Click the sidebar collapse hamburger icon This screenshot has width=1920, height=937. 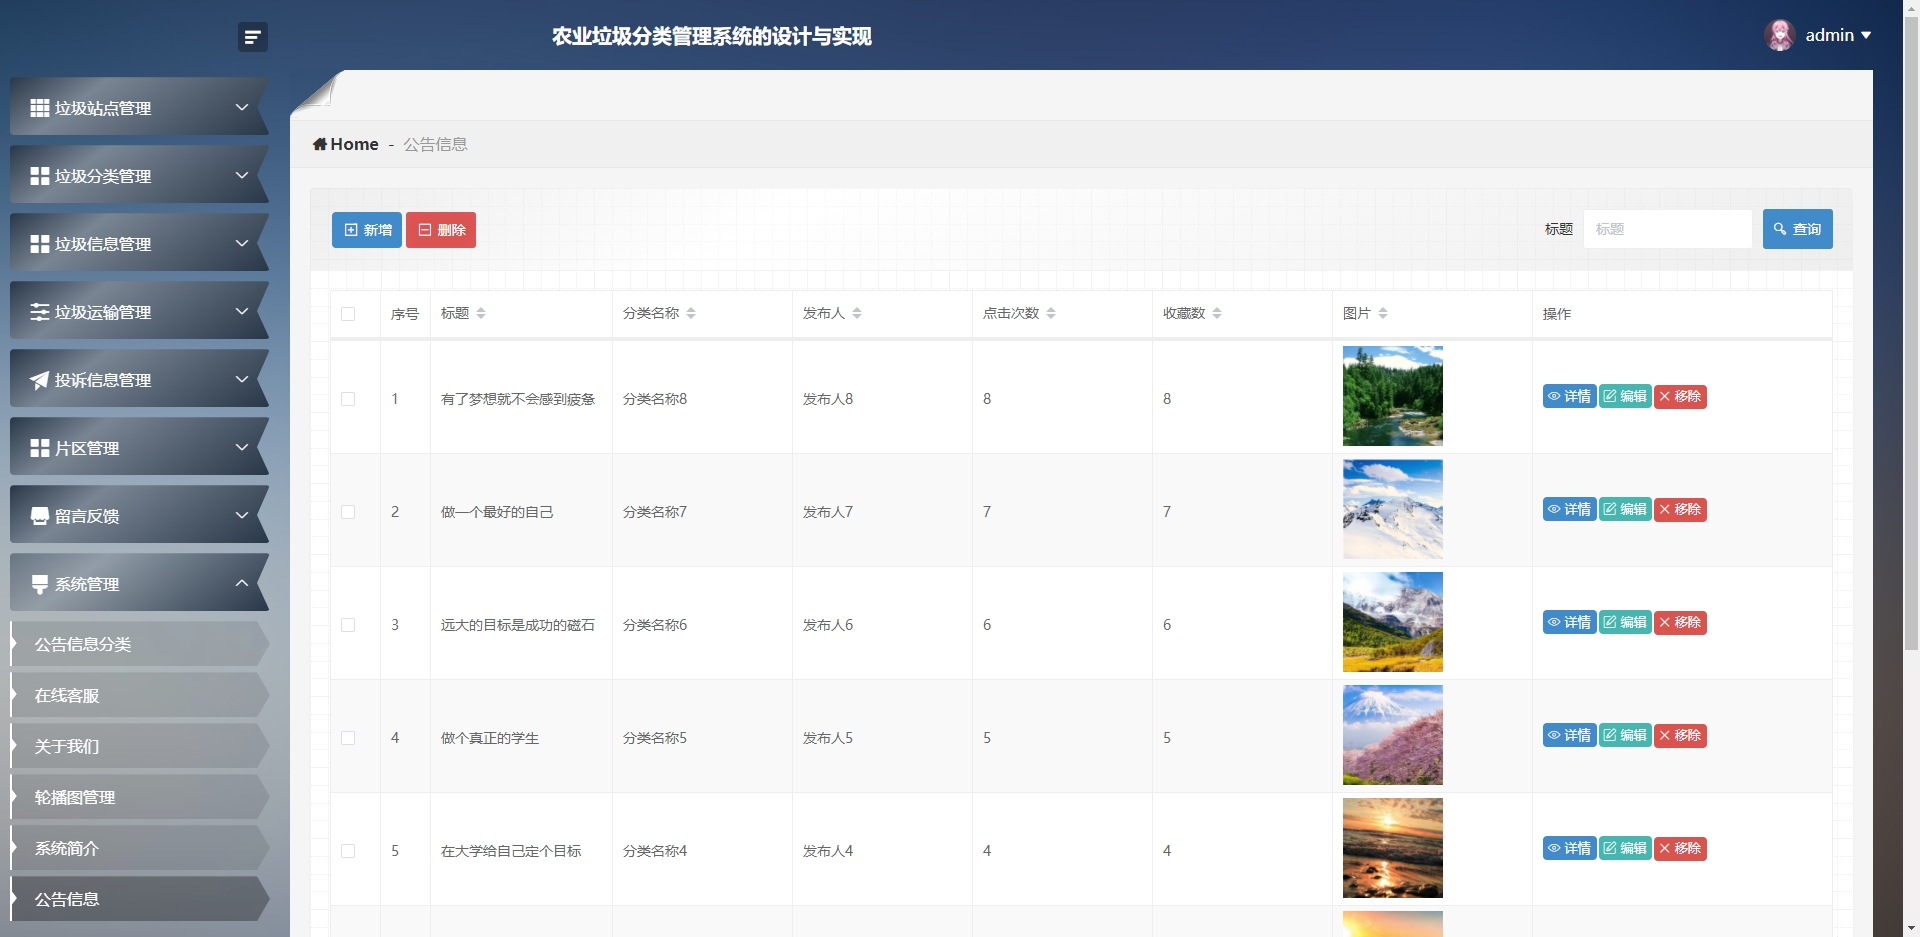click(x=252, y=36)
